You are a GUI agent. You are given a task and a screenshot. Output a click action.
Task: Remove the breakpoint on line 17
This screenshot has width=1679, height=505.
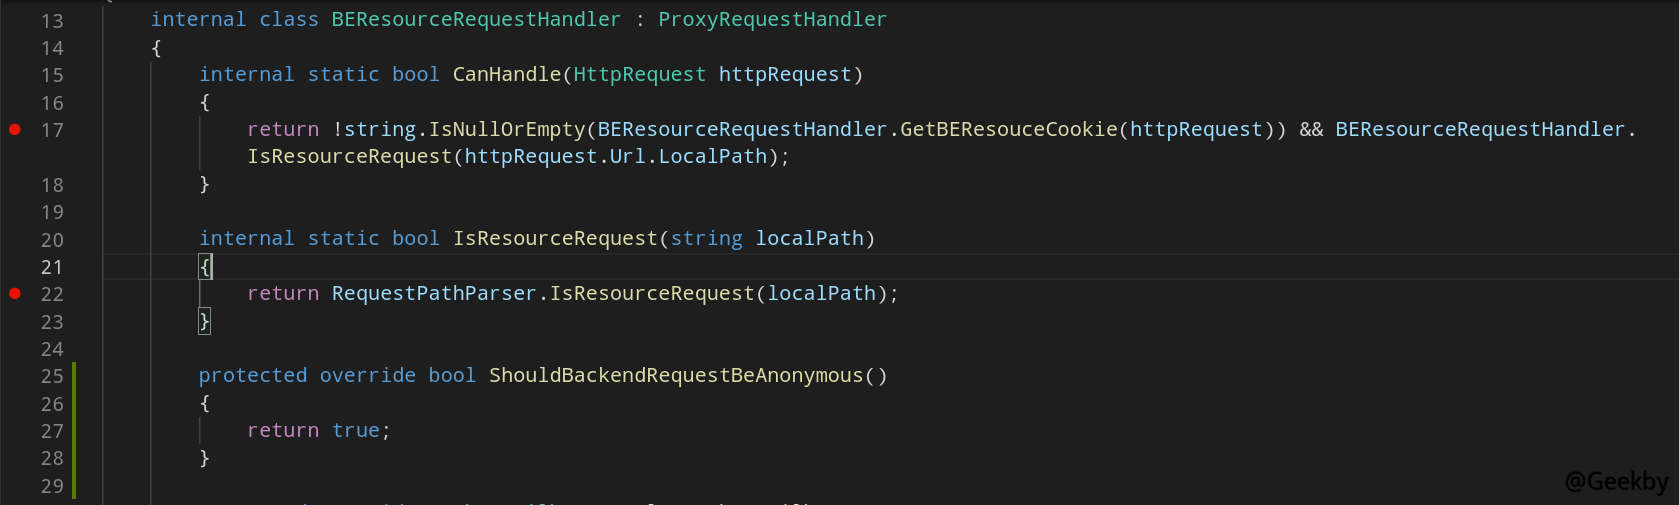(15, 130)
